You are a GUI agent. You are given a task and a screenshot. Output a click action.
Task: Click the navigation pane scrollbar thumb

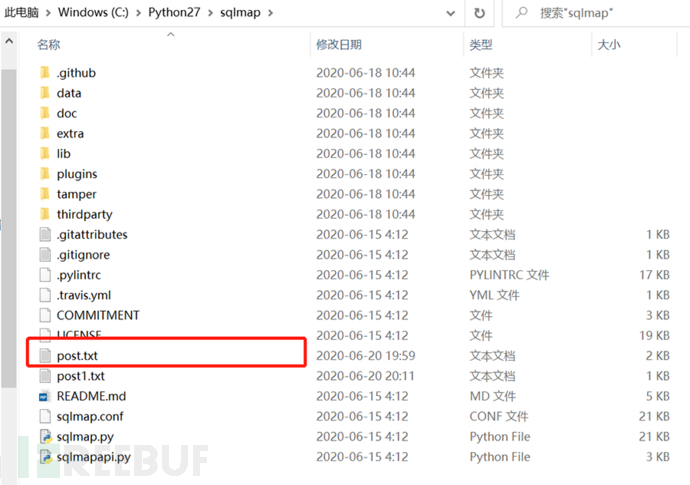(9, 229)
